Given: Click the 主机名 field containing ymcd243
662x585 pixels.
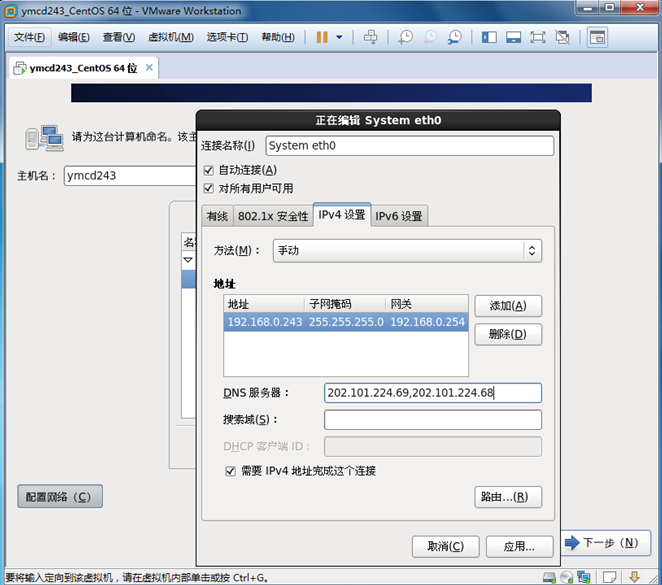Looking at the screenshot, I should tap(130, 176).
